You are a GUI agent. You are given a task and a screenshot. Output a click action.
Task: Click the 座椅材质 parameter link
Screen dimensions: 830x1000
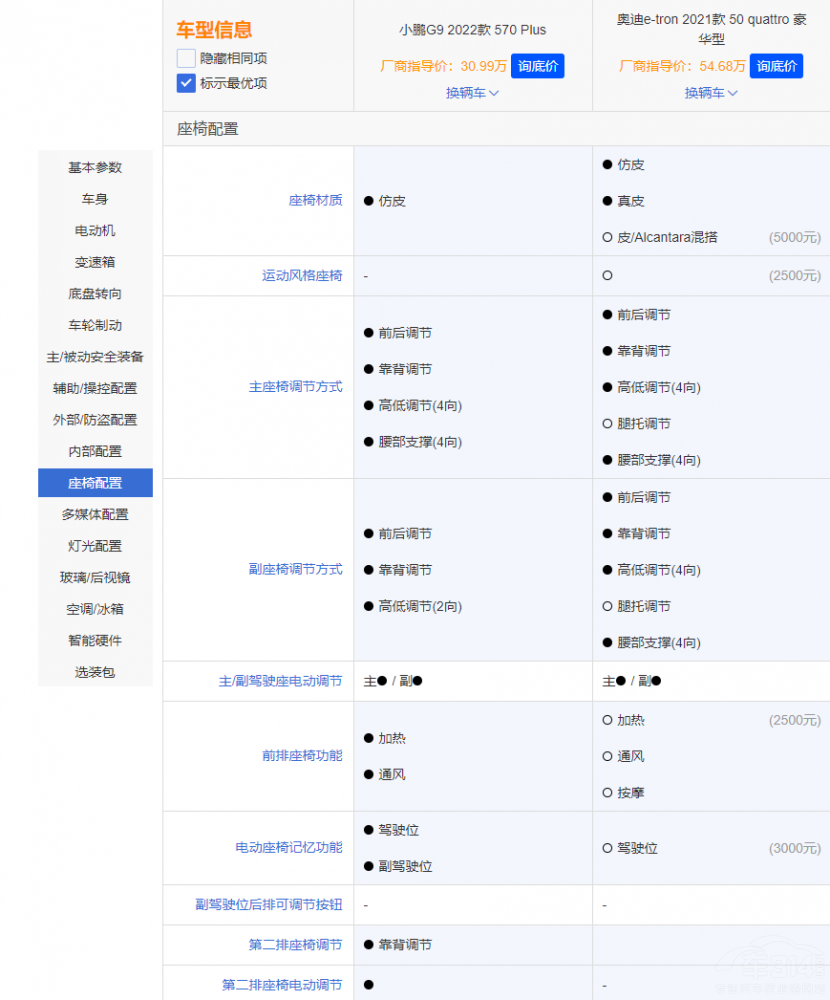(315, 200)
